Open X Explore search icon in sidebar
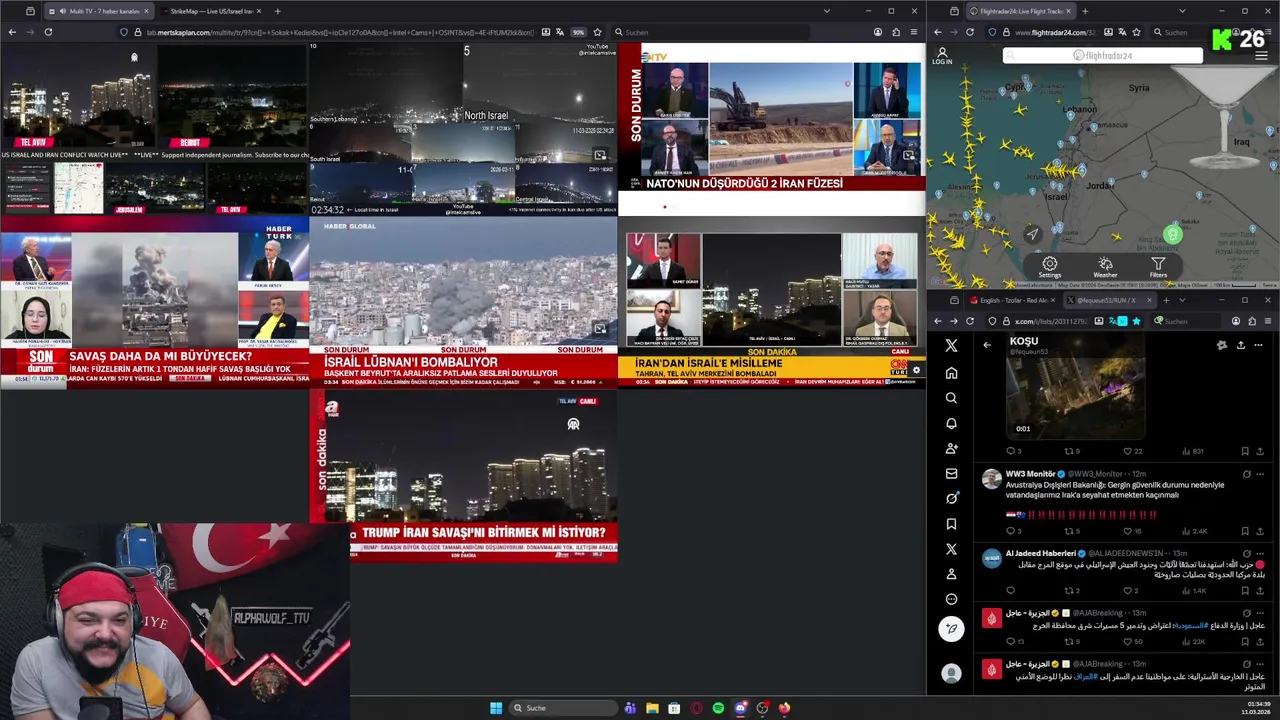Screen dimensions: 1280x720 (x=951, y=398)
